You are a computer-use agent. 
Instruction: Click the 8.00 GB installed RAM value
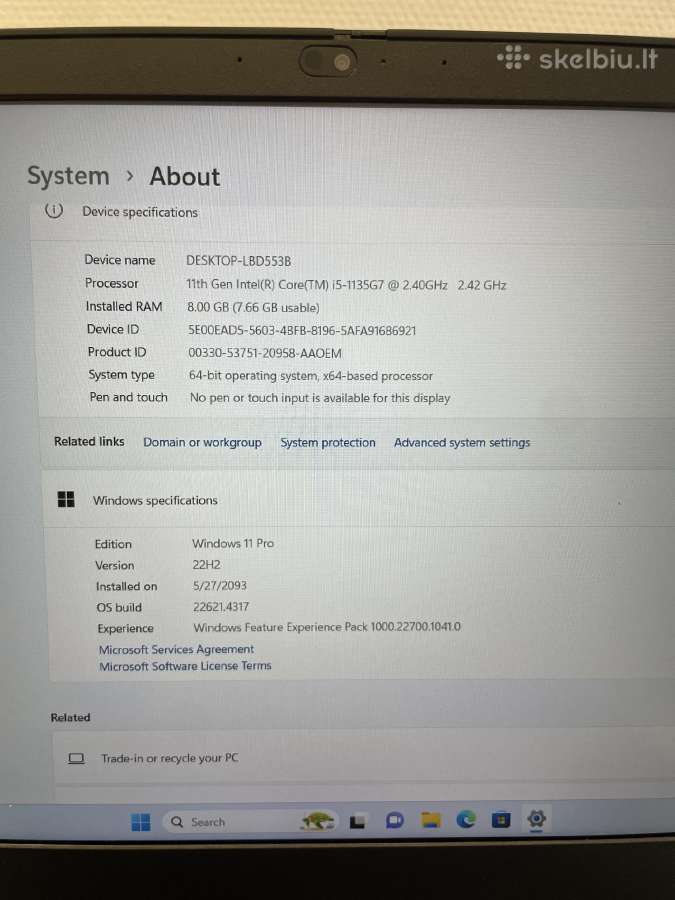[253, 308]
